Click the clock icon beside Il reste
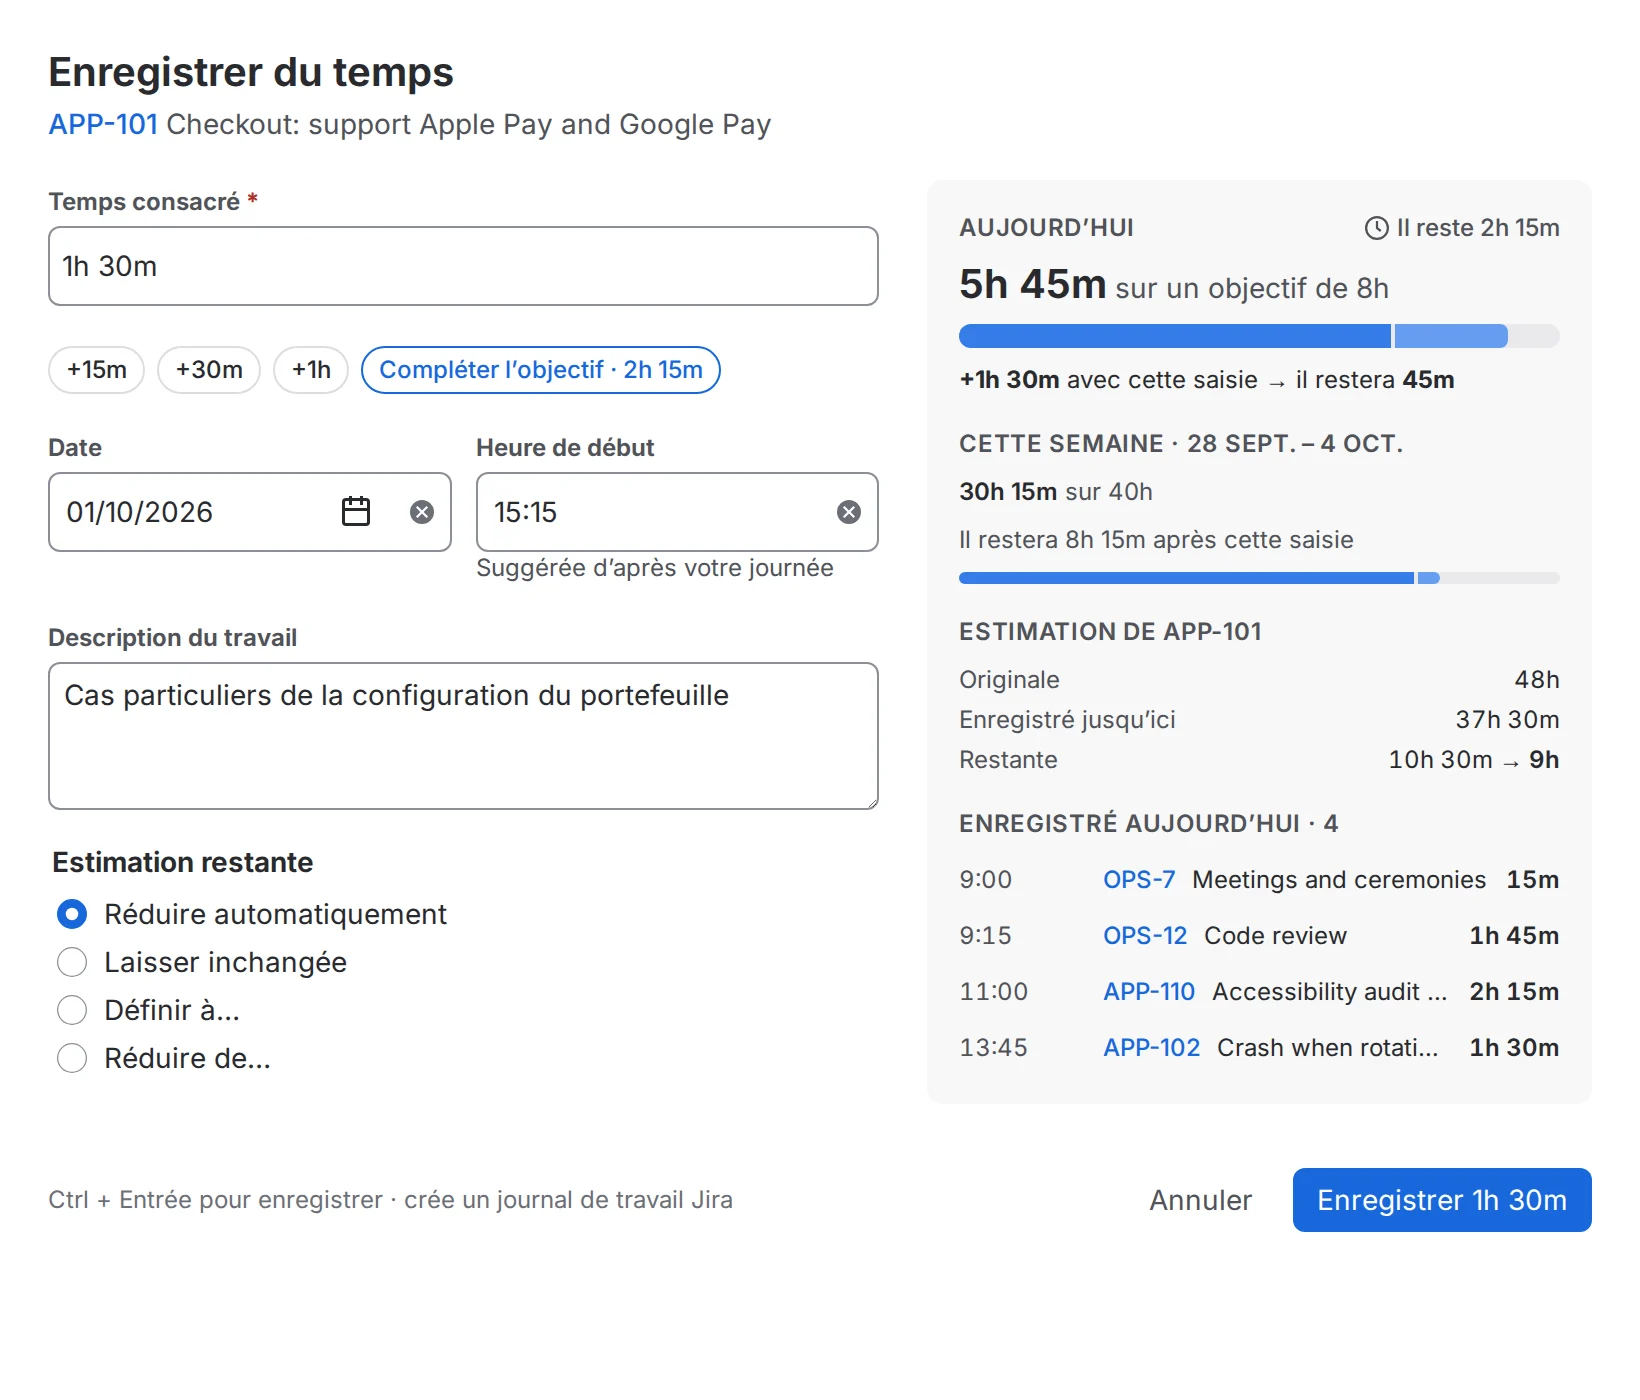Screen dimensions: 1640x1400 click(x=1377, y=228)
